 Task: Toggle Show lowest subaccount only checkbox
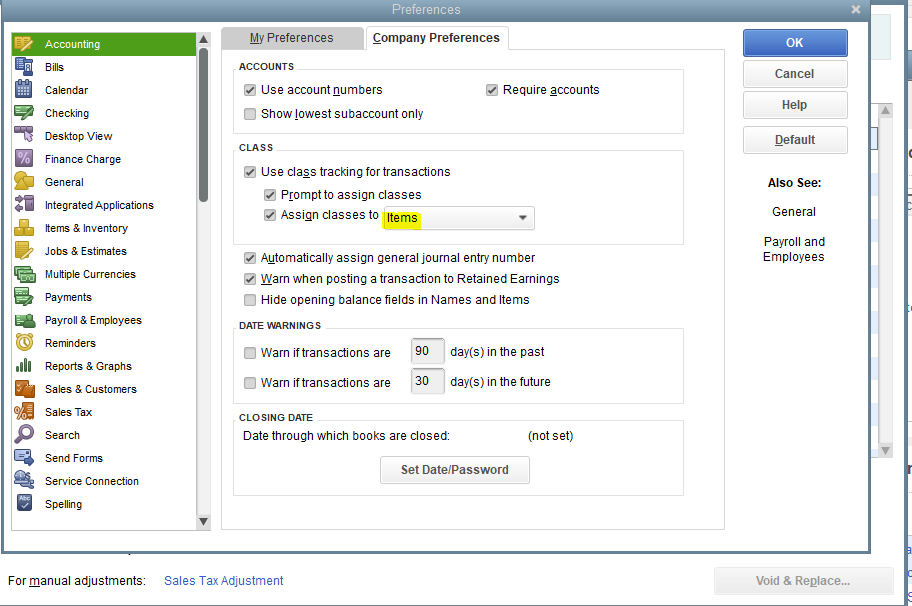tap(250, 114)
